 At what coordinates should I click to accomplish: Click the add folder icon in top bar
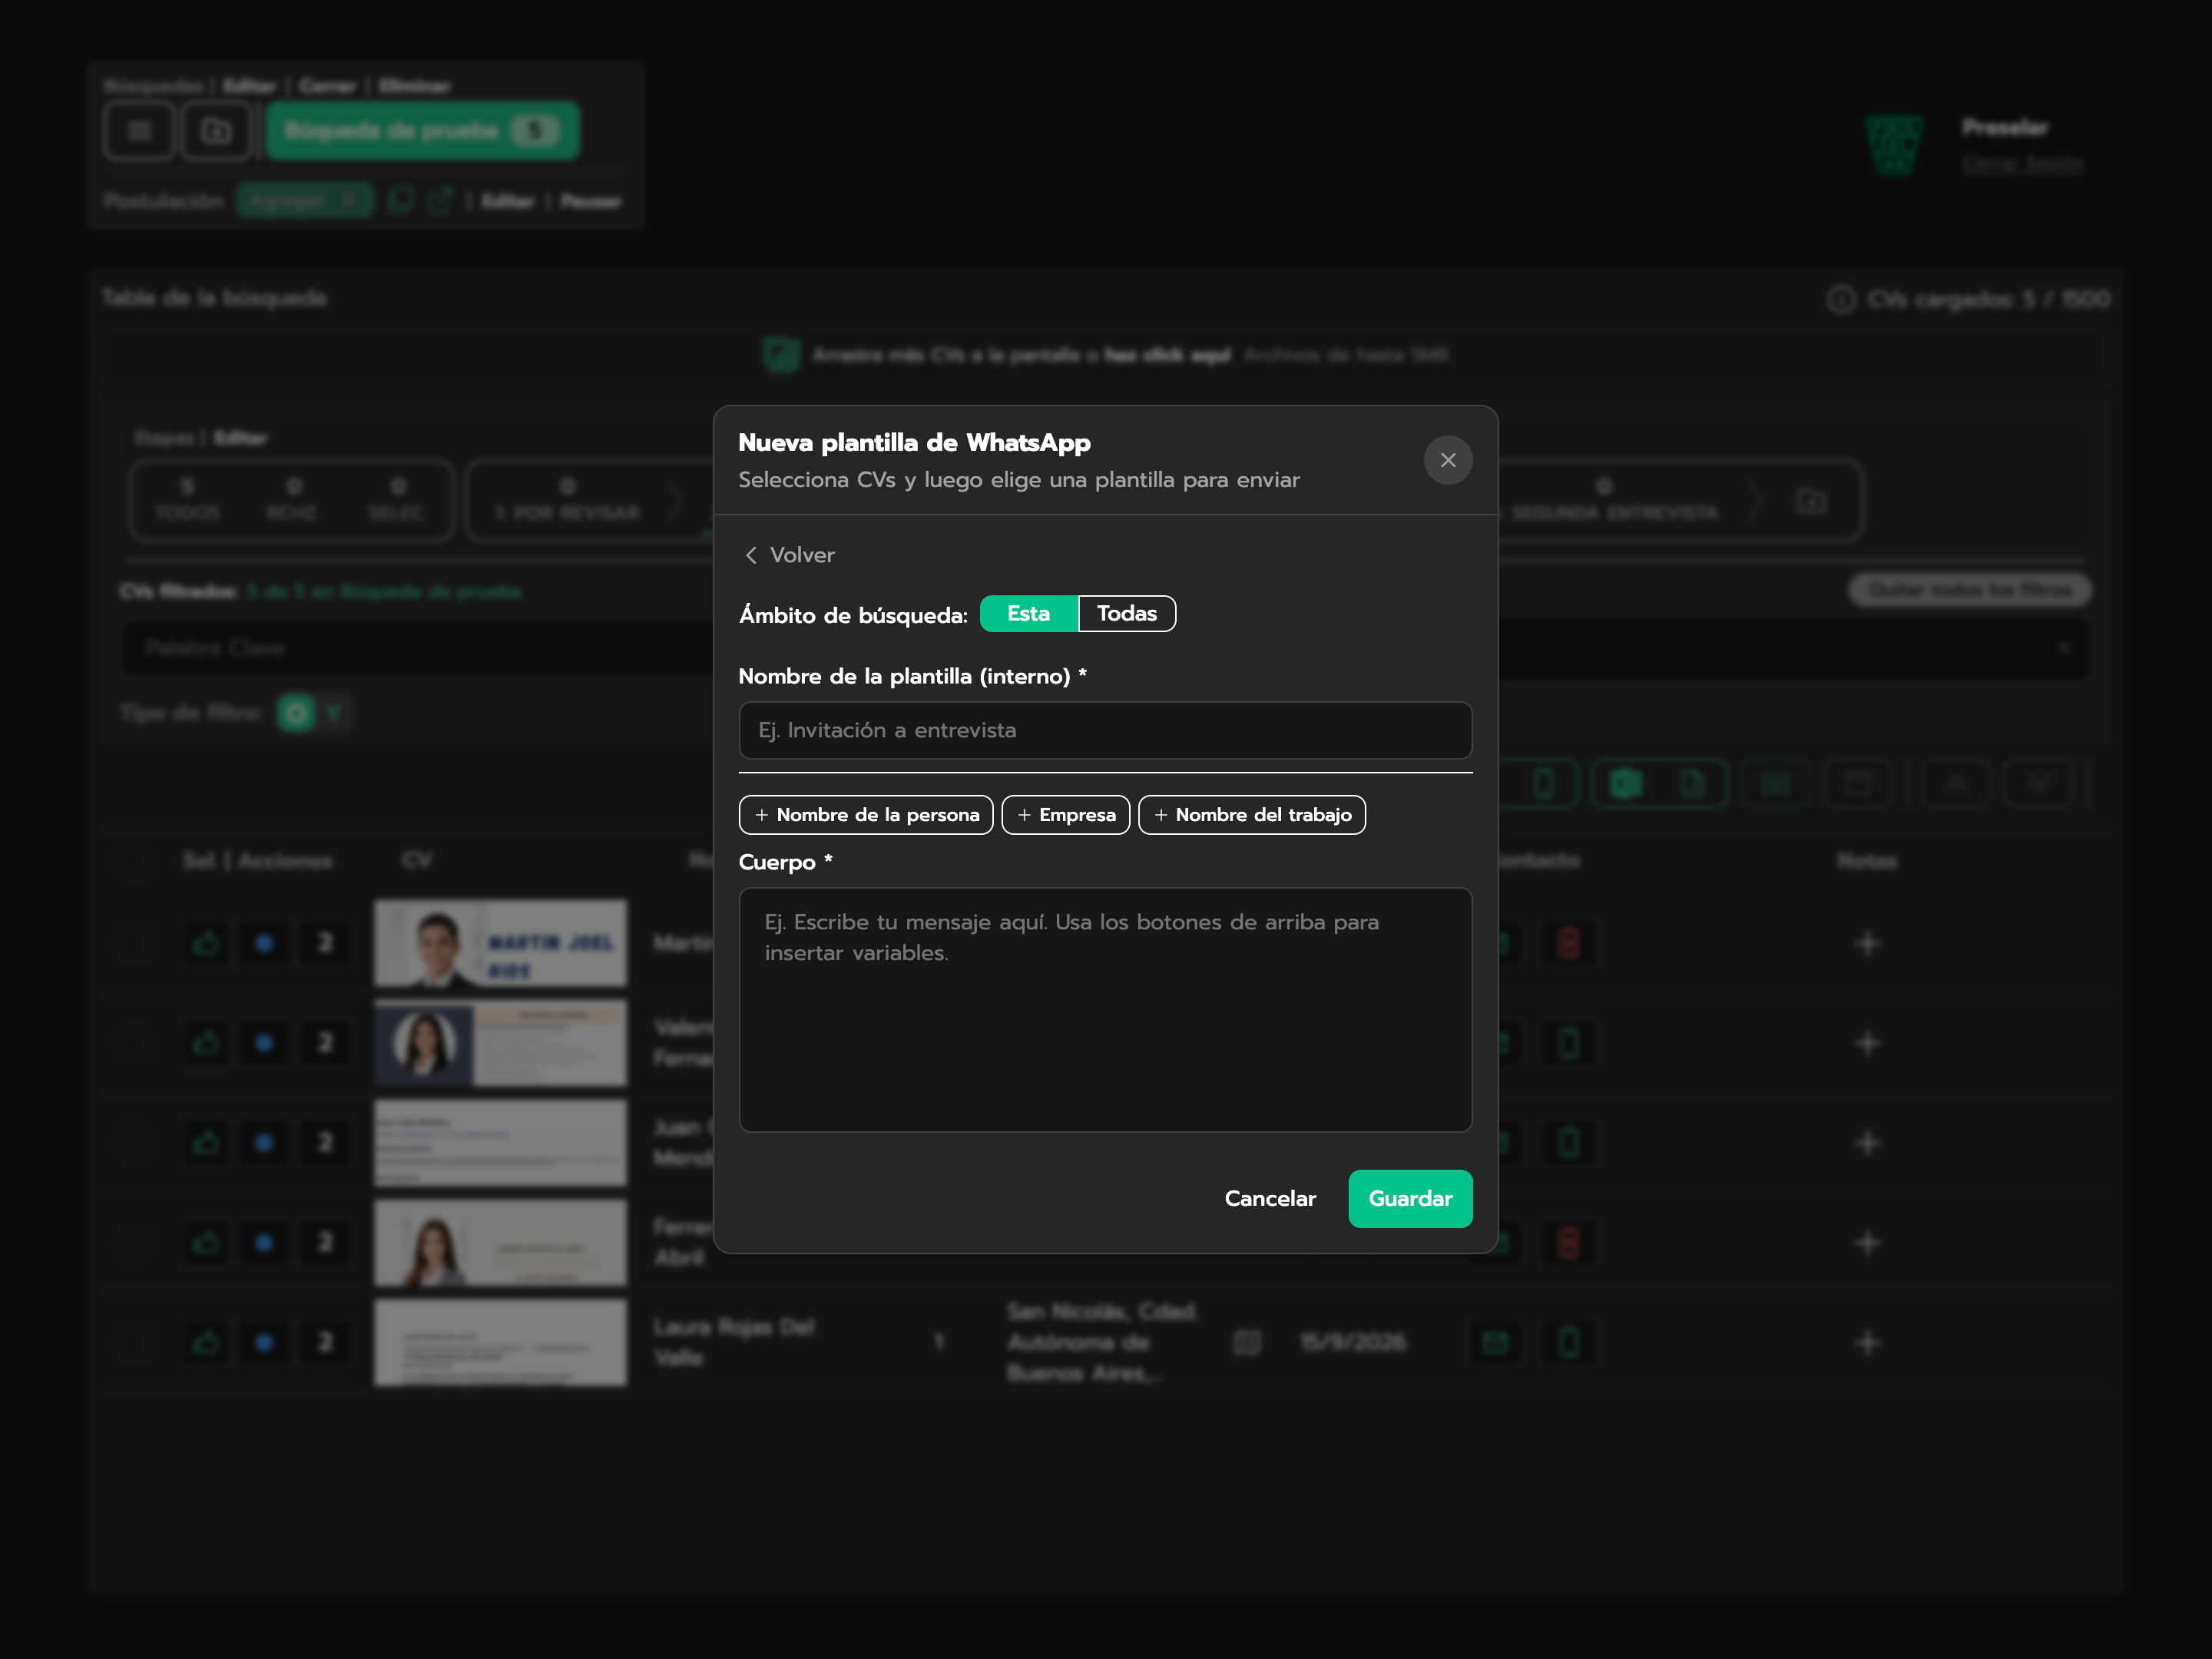tap(215, 130)
